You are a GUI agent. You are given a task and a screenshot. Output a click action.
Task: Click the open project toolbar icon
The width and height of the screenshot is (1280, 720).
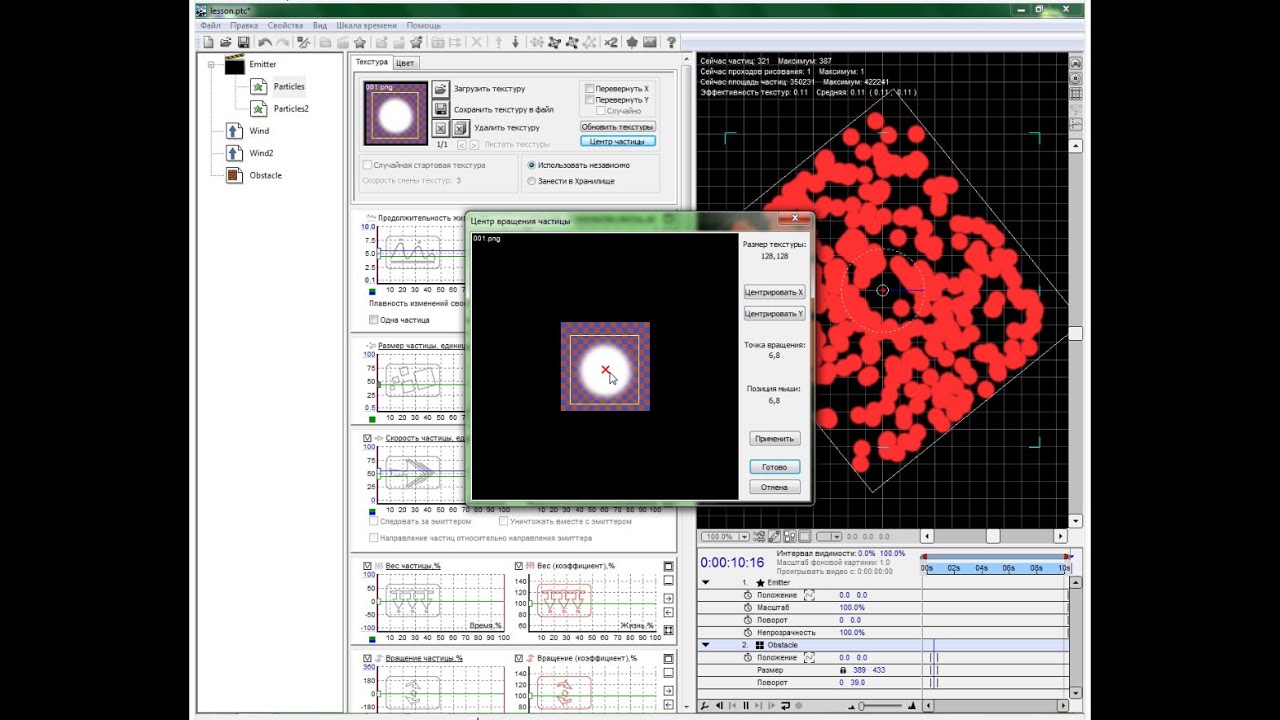pos(226,42)
